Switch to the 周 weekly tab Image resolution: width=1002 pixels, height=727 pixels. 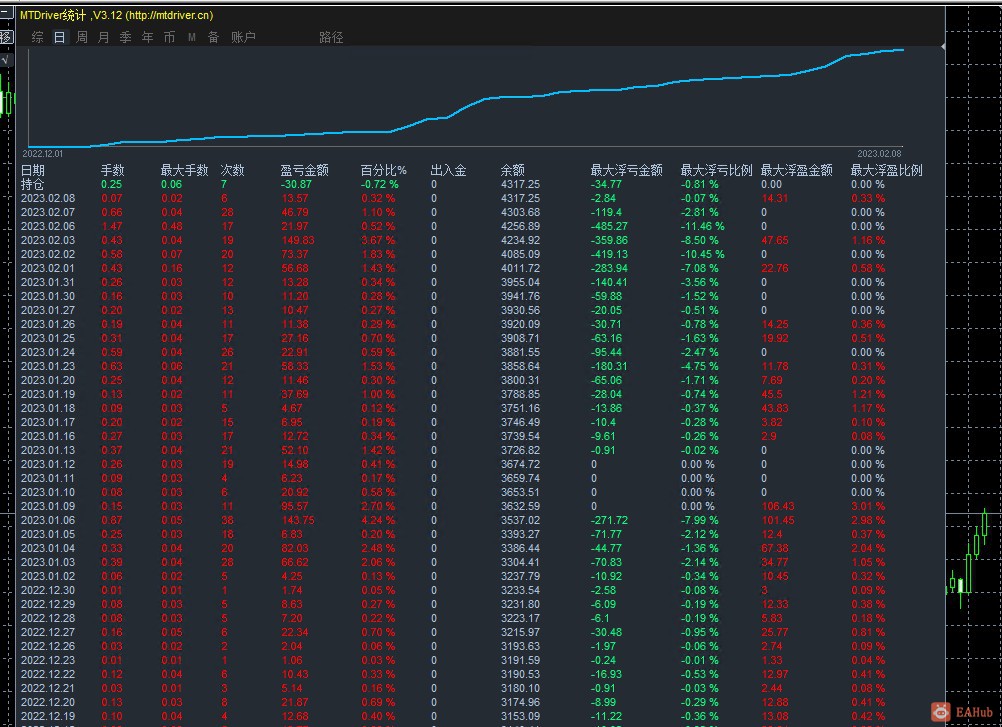click(81, 37)
